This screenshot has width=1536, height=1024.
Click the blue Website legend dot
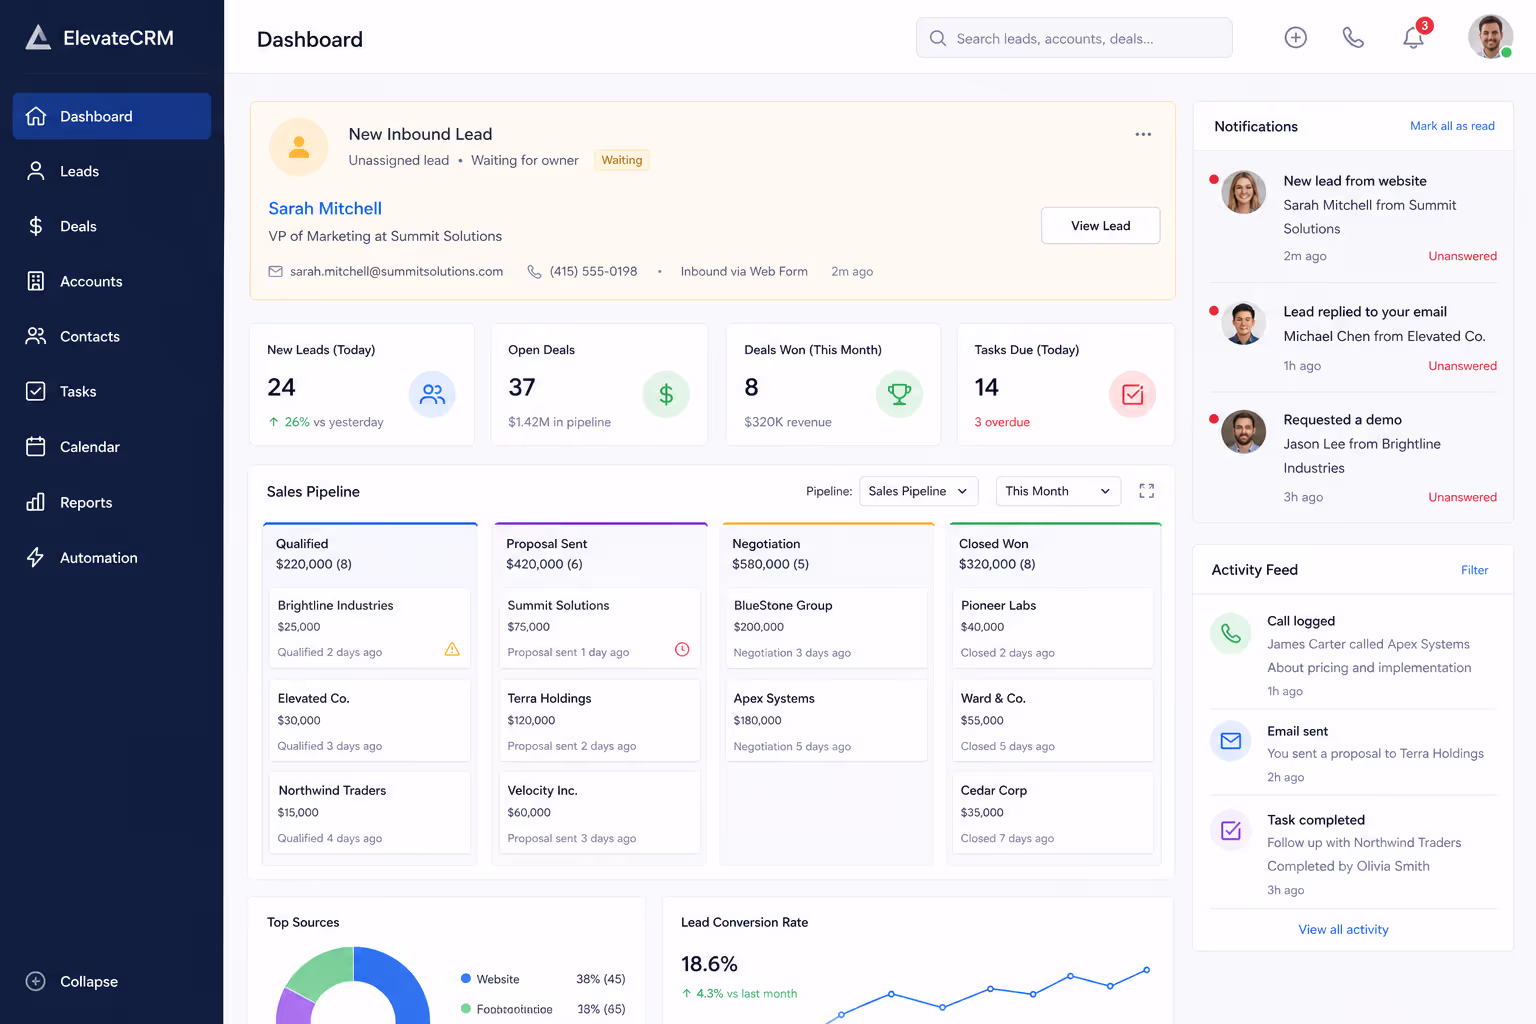(x=466, y=979)
